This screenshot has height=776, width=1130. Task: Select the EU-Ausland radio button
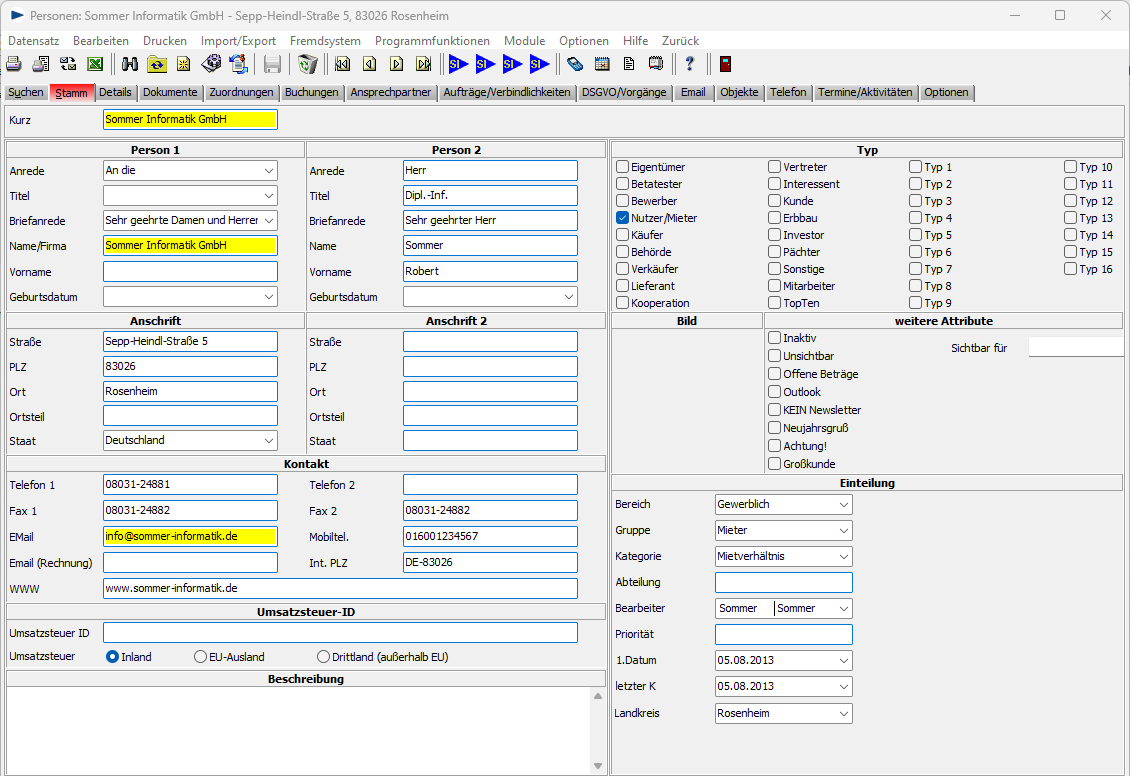pyautogui.click(x=200, y=657)
